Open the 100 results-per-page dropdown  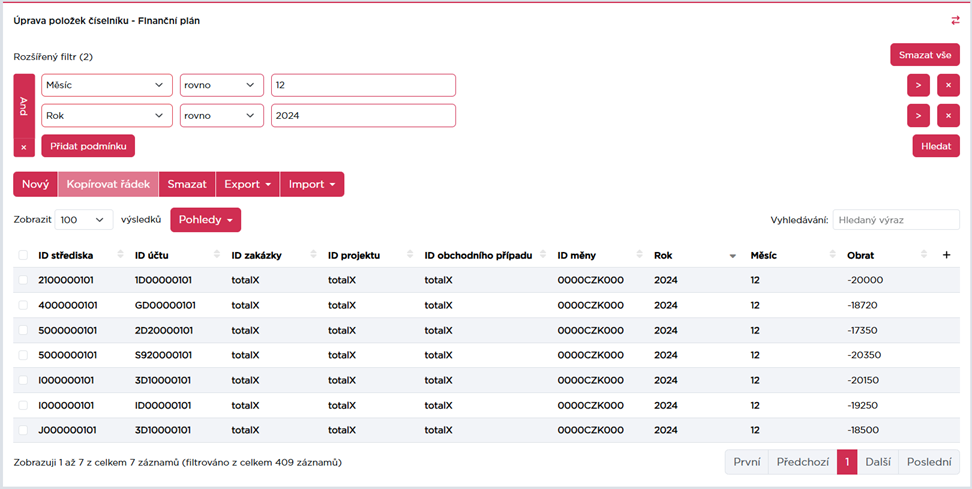tap(84, 219)
